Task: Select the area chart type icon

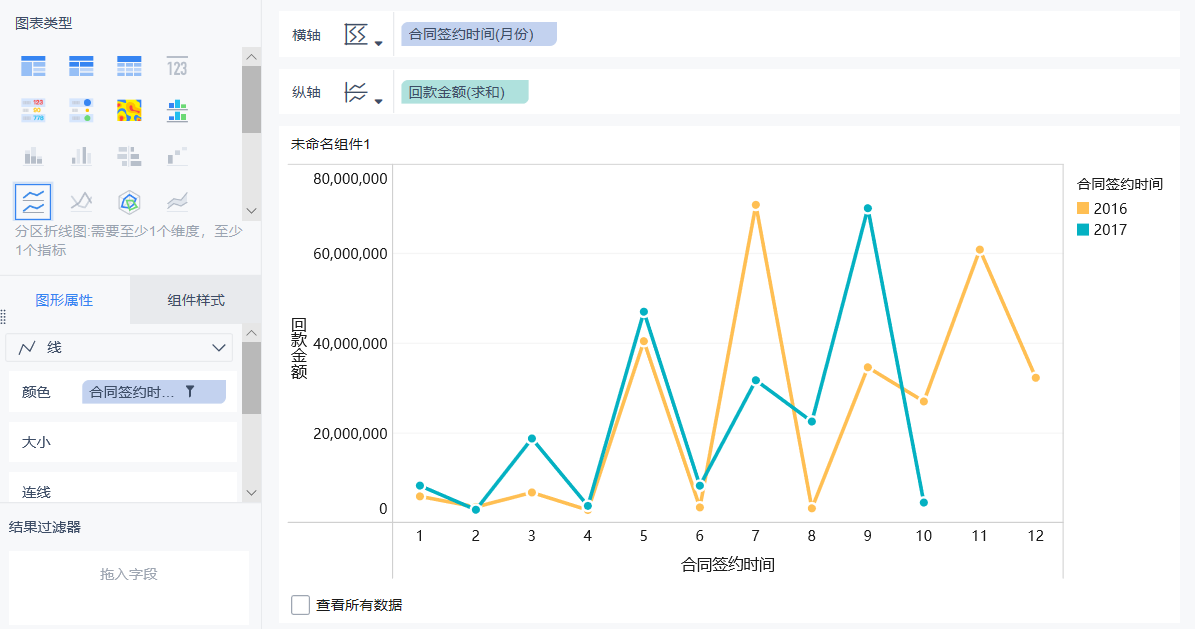Action: [x=177, y=202]
